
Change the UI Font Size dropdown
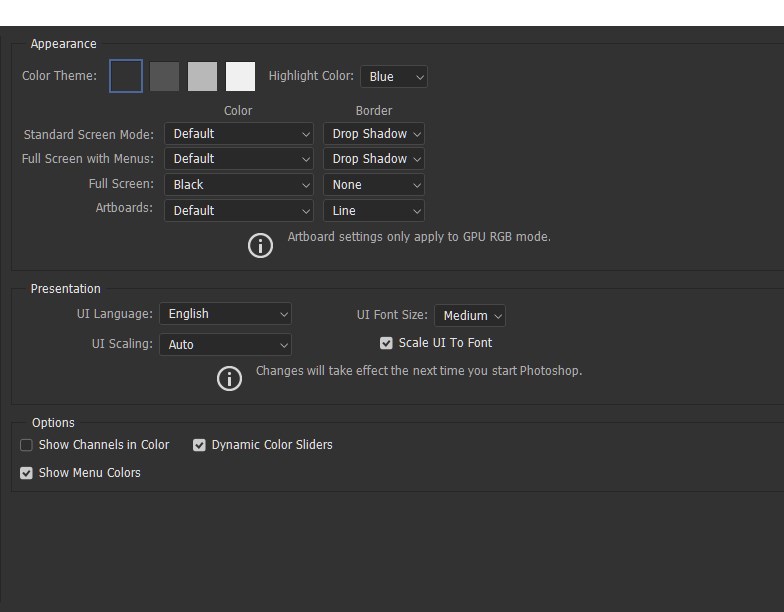(470, 316)
